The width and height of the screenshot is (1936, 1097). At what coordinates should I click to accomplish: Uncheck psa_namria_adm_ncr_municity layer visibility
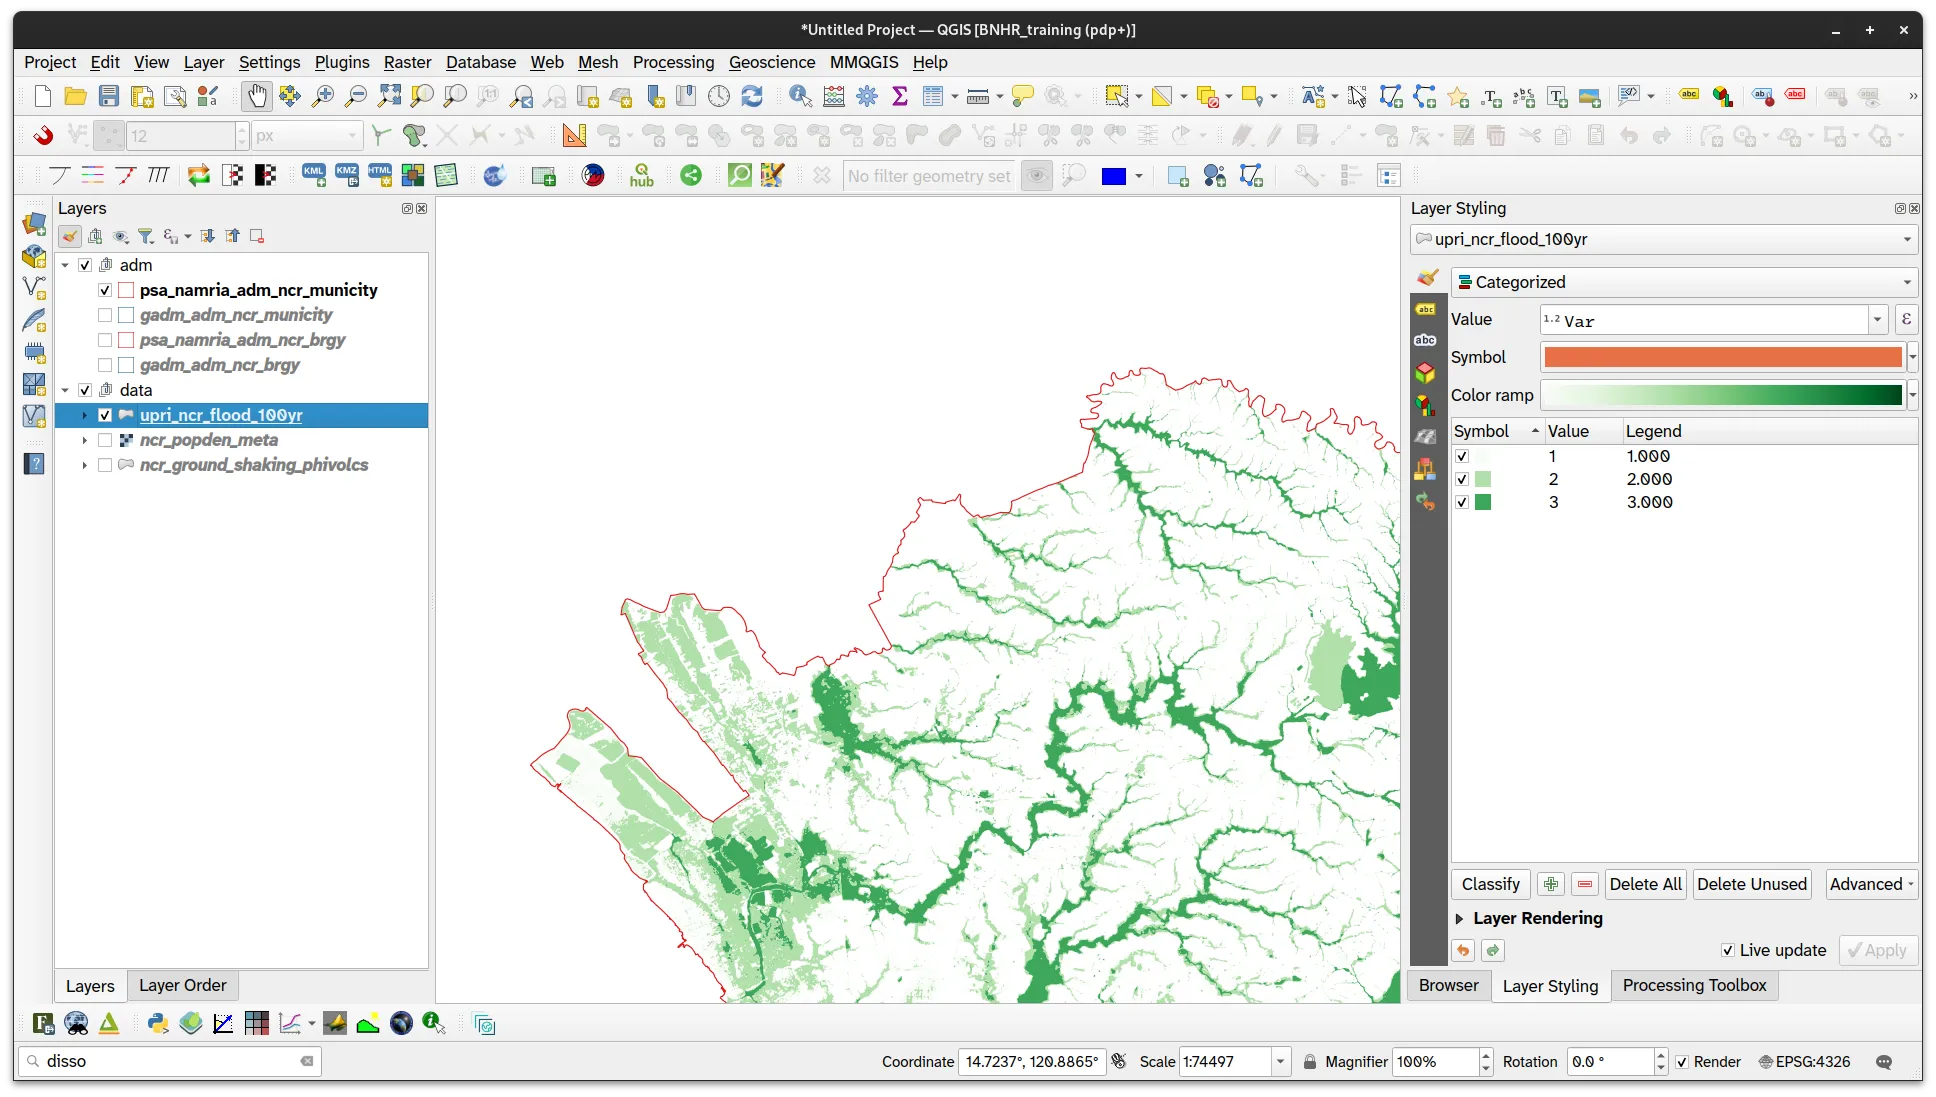pos(105,290)
